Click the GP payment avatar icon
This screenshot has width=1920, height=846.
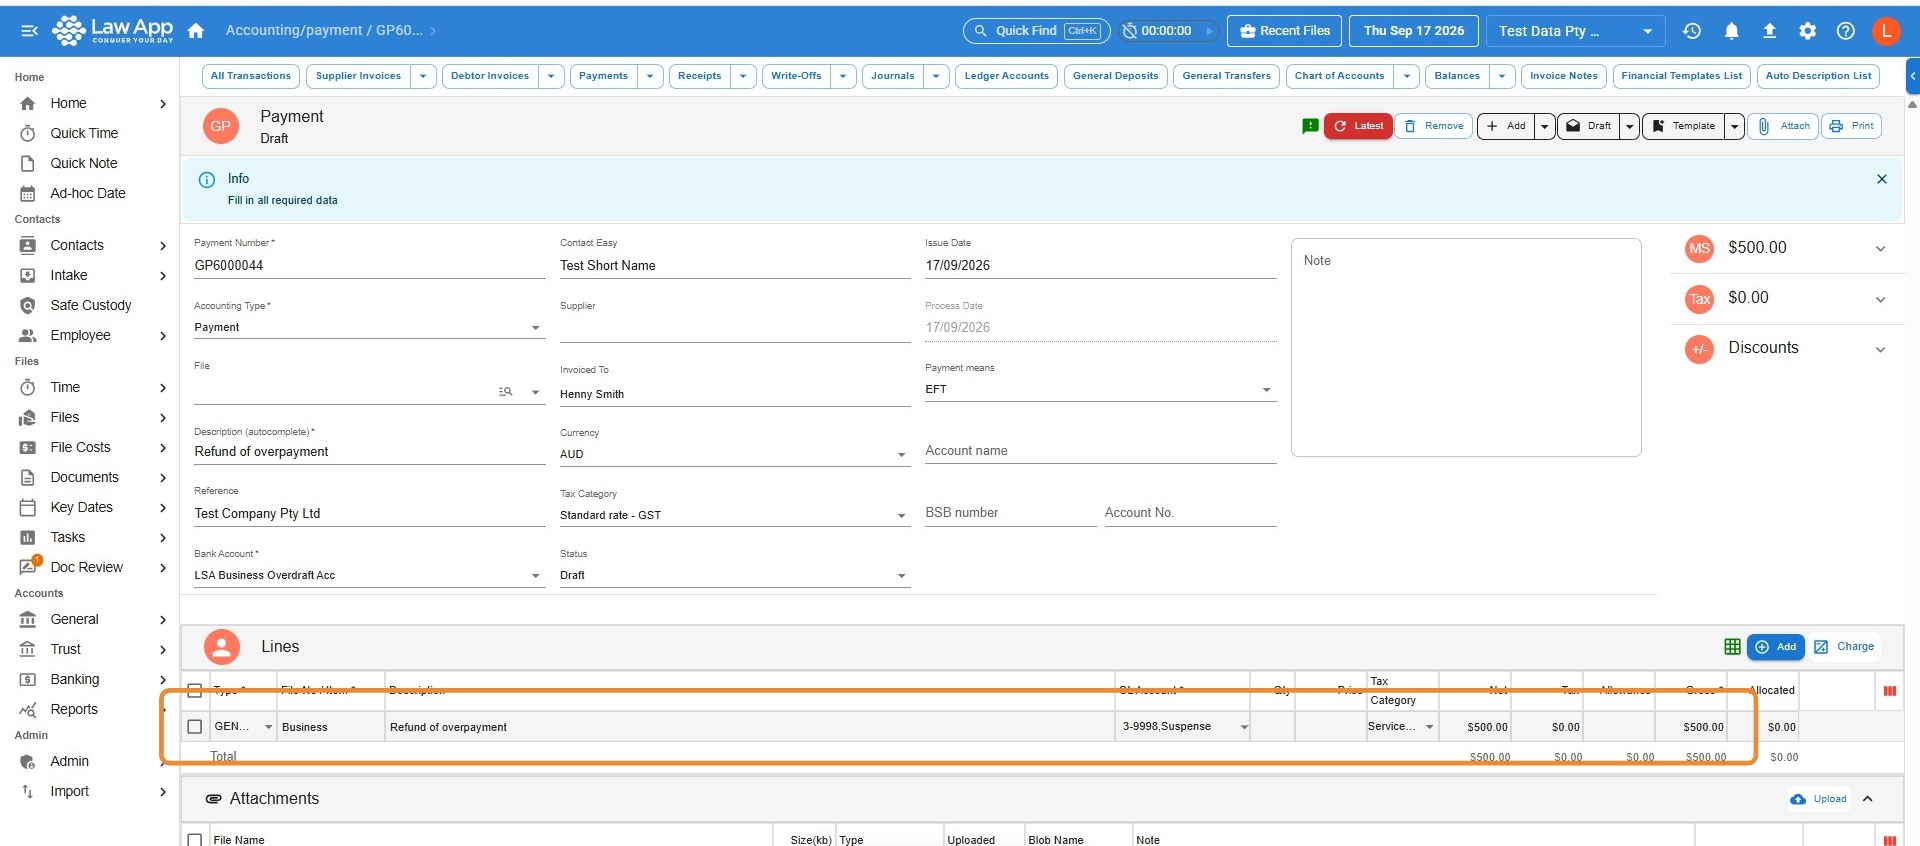pos(221,126)
